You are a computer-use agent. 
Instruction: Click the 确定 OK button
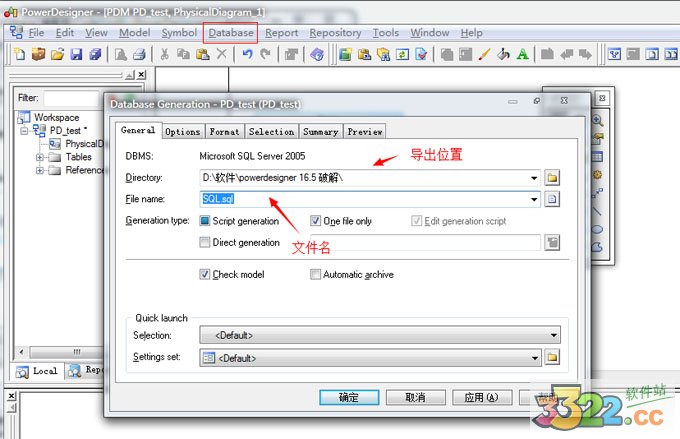[349, 397]
